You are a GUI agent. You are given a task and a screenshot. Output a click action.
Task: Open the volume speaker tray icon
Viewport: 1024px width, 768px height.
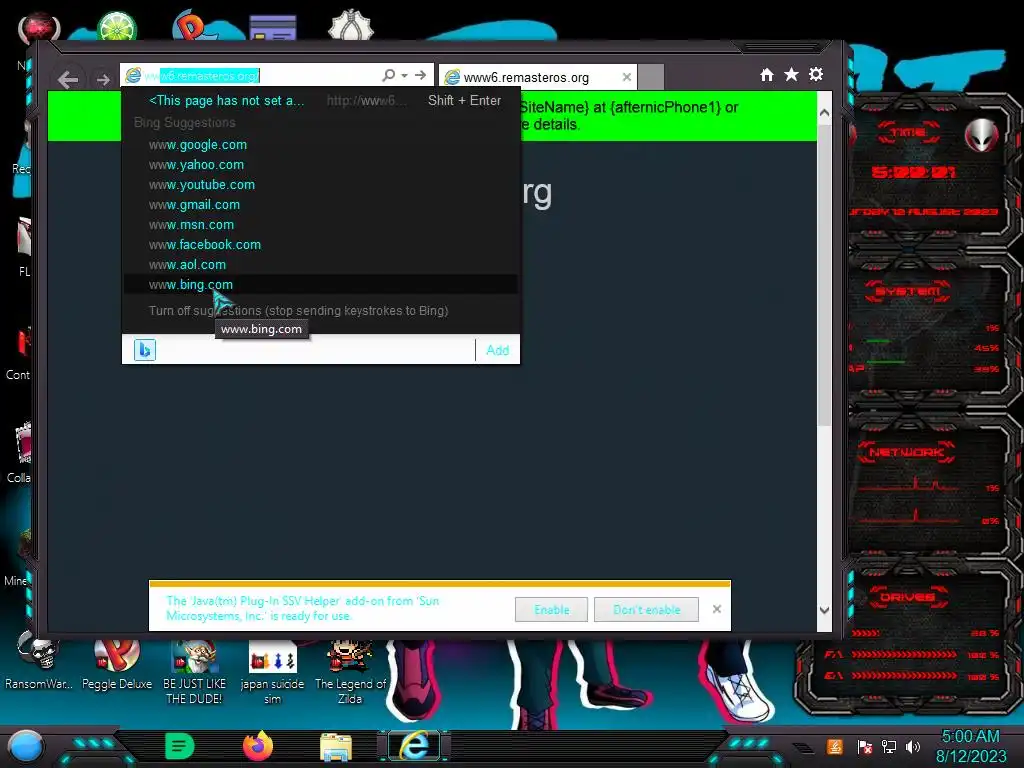(x=913, y=746)
